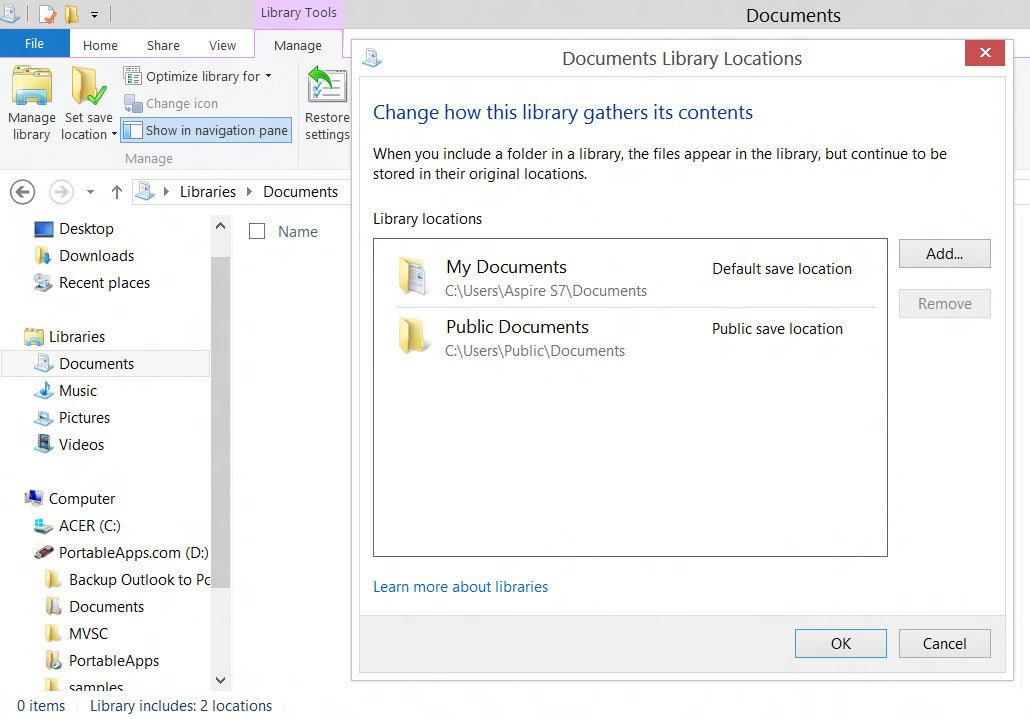Click the Back navigation arrow
This screenshot has width=1030, height=719.
point(22,192)
